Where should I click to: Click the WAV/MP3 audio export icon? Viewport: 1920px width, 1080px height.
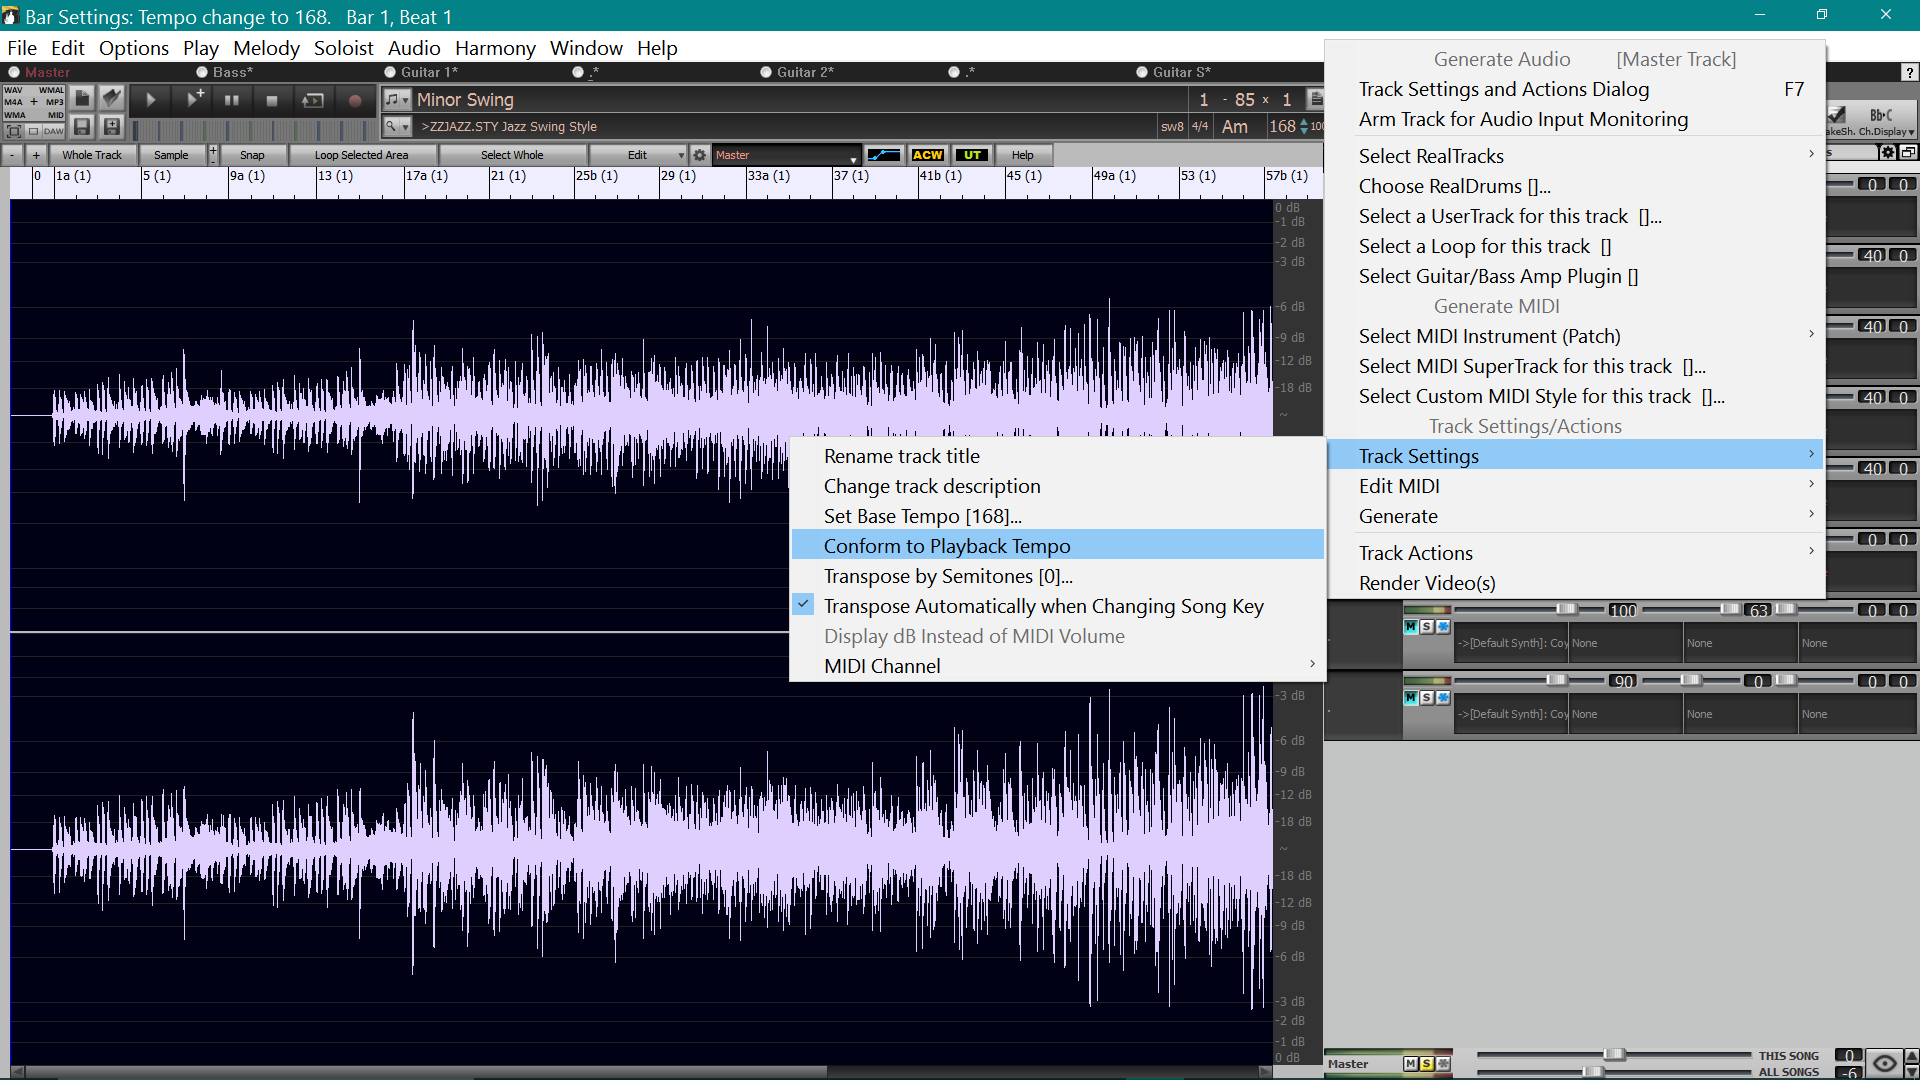(x=34, y=102)
